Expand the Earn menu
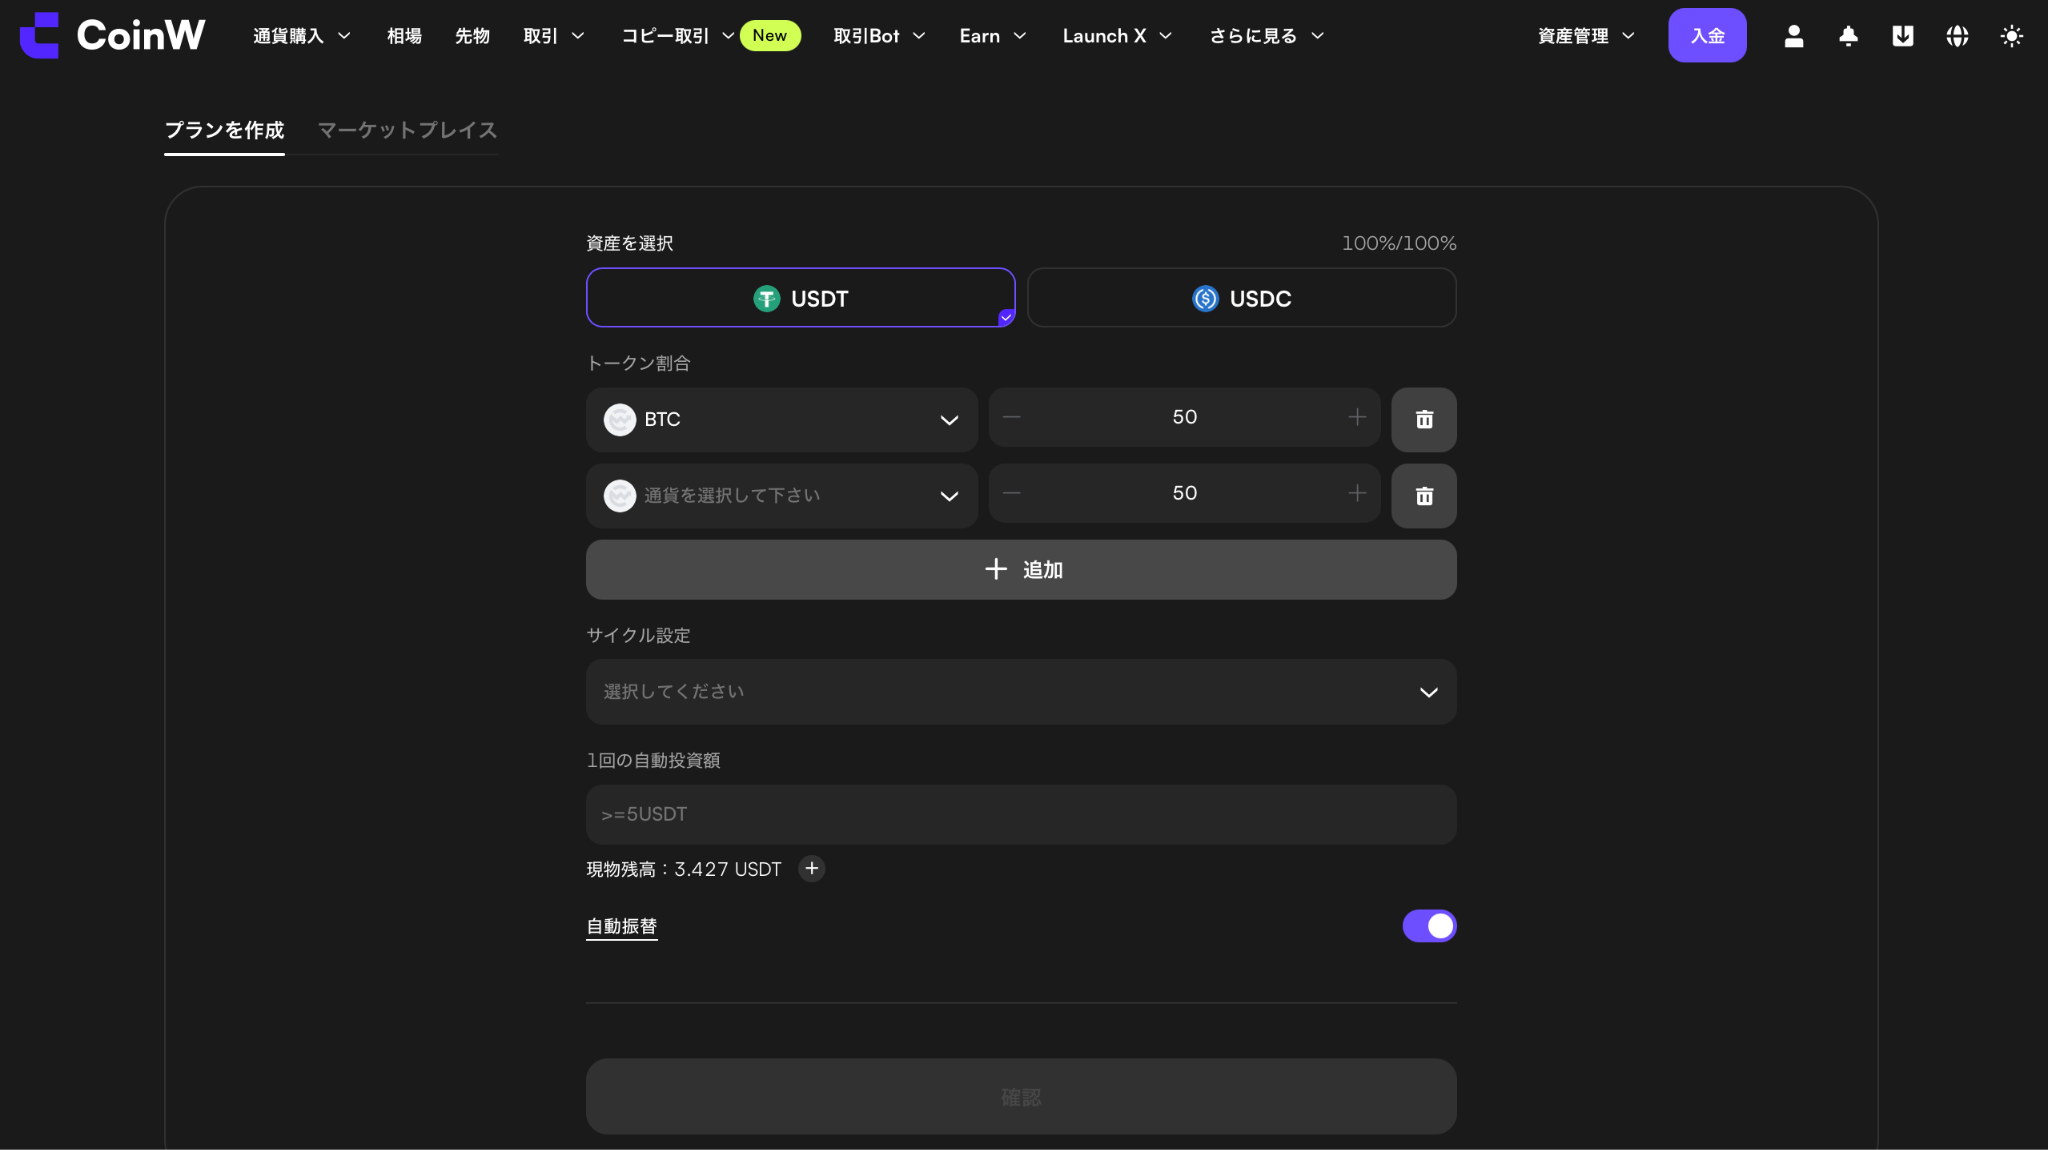 tap(992, 36)
